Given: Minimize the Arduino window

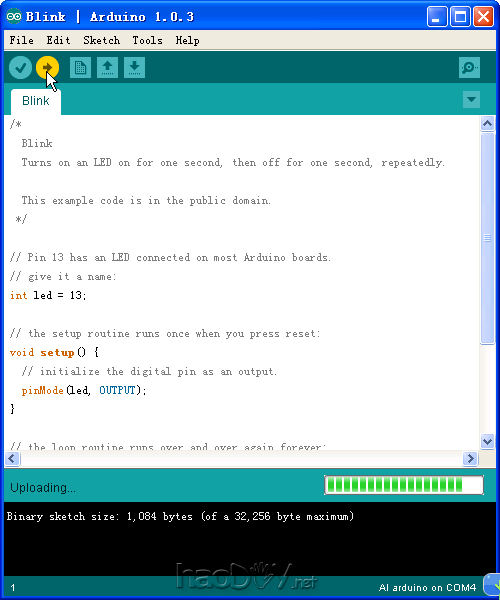Looking at the screenshot, I should 437,17.
